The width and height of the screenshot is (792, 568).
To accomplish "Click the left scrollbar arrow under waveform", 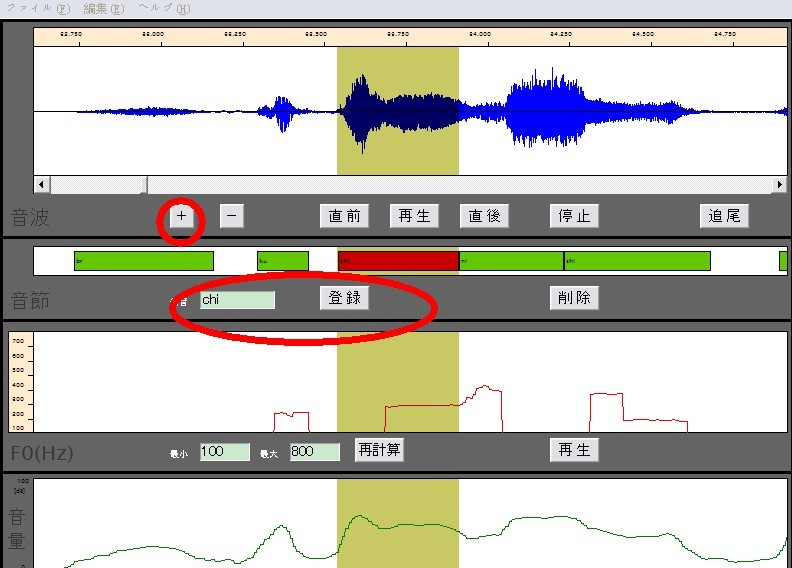I will click(42, 185).
